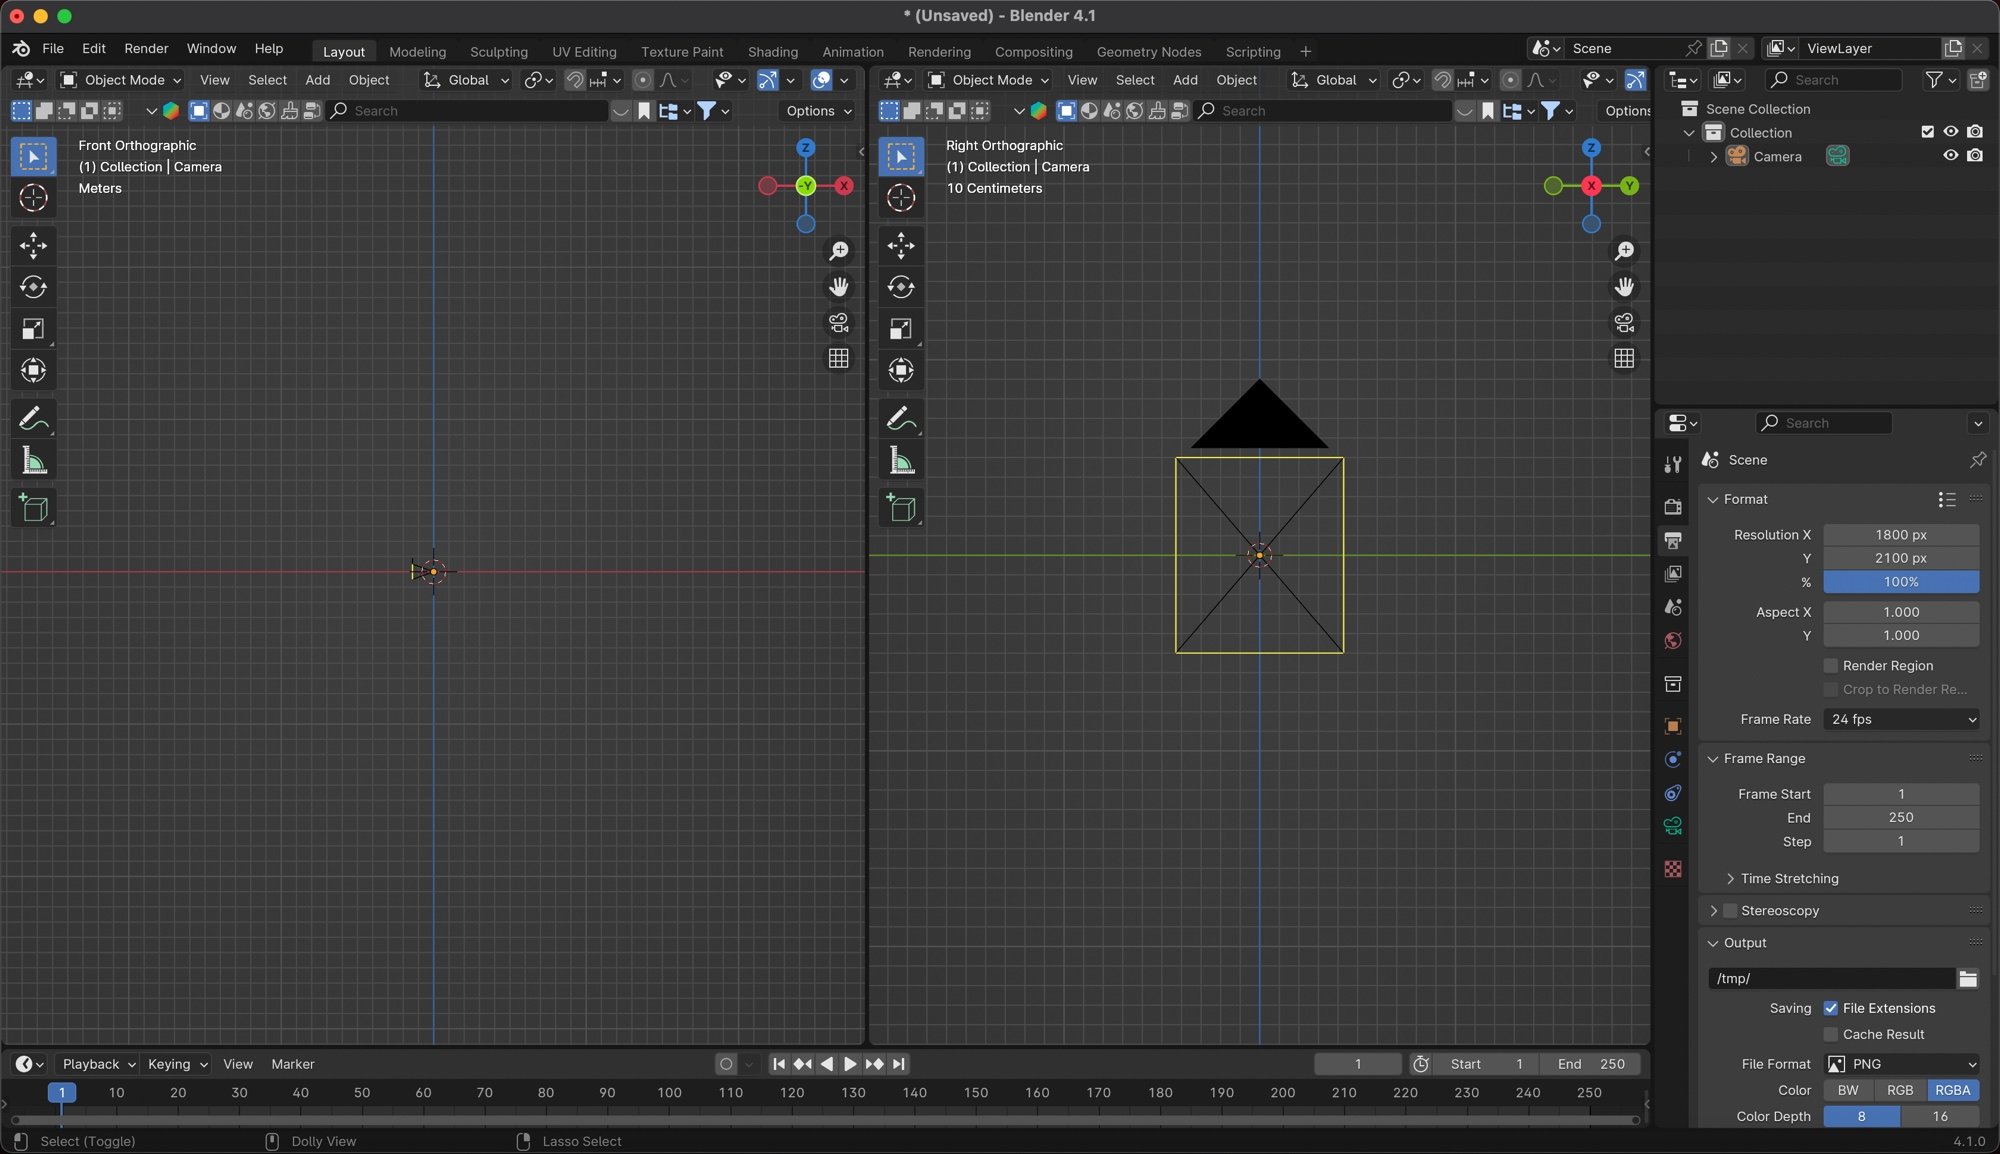Click zoom magnifier icon in left viewport

[839, 251]
